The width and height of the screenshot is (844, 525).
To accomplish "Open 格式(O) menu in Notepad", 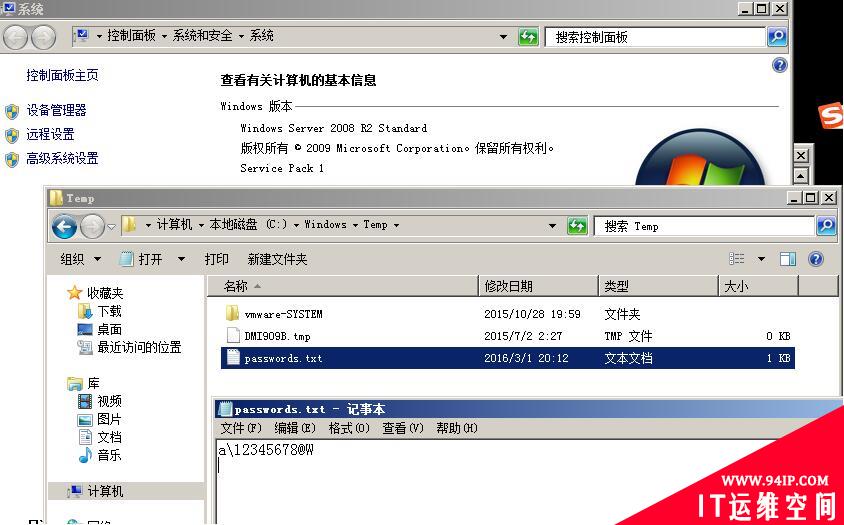I will click(349, 428).
